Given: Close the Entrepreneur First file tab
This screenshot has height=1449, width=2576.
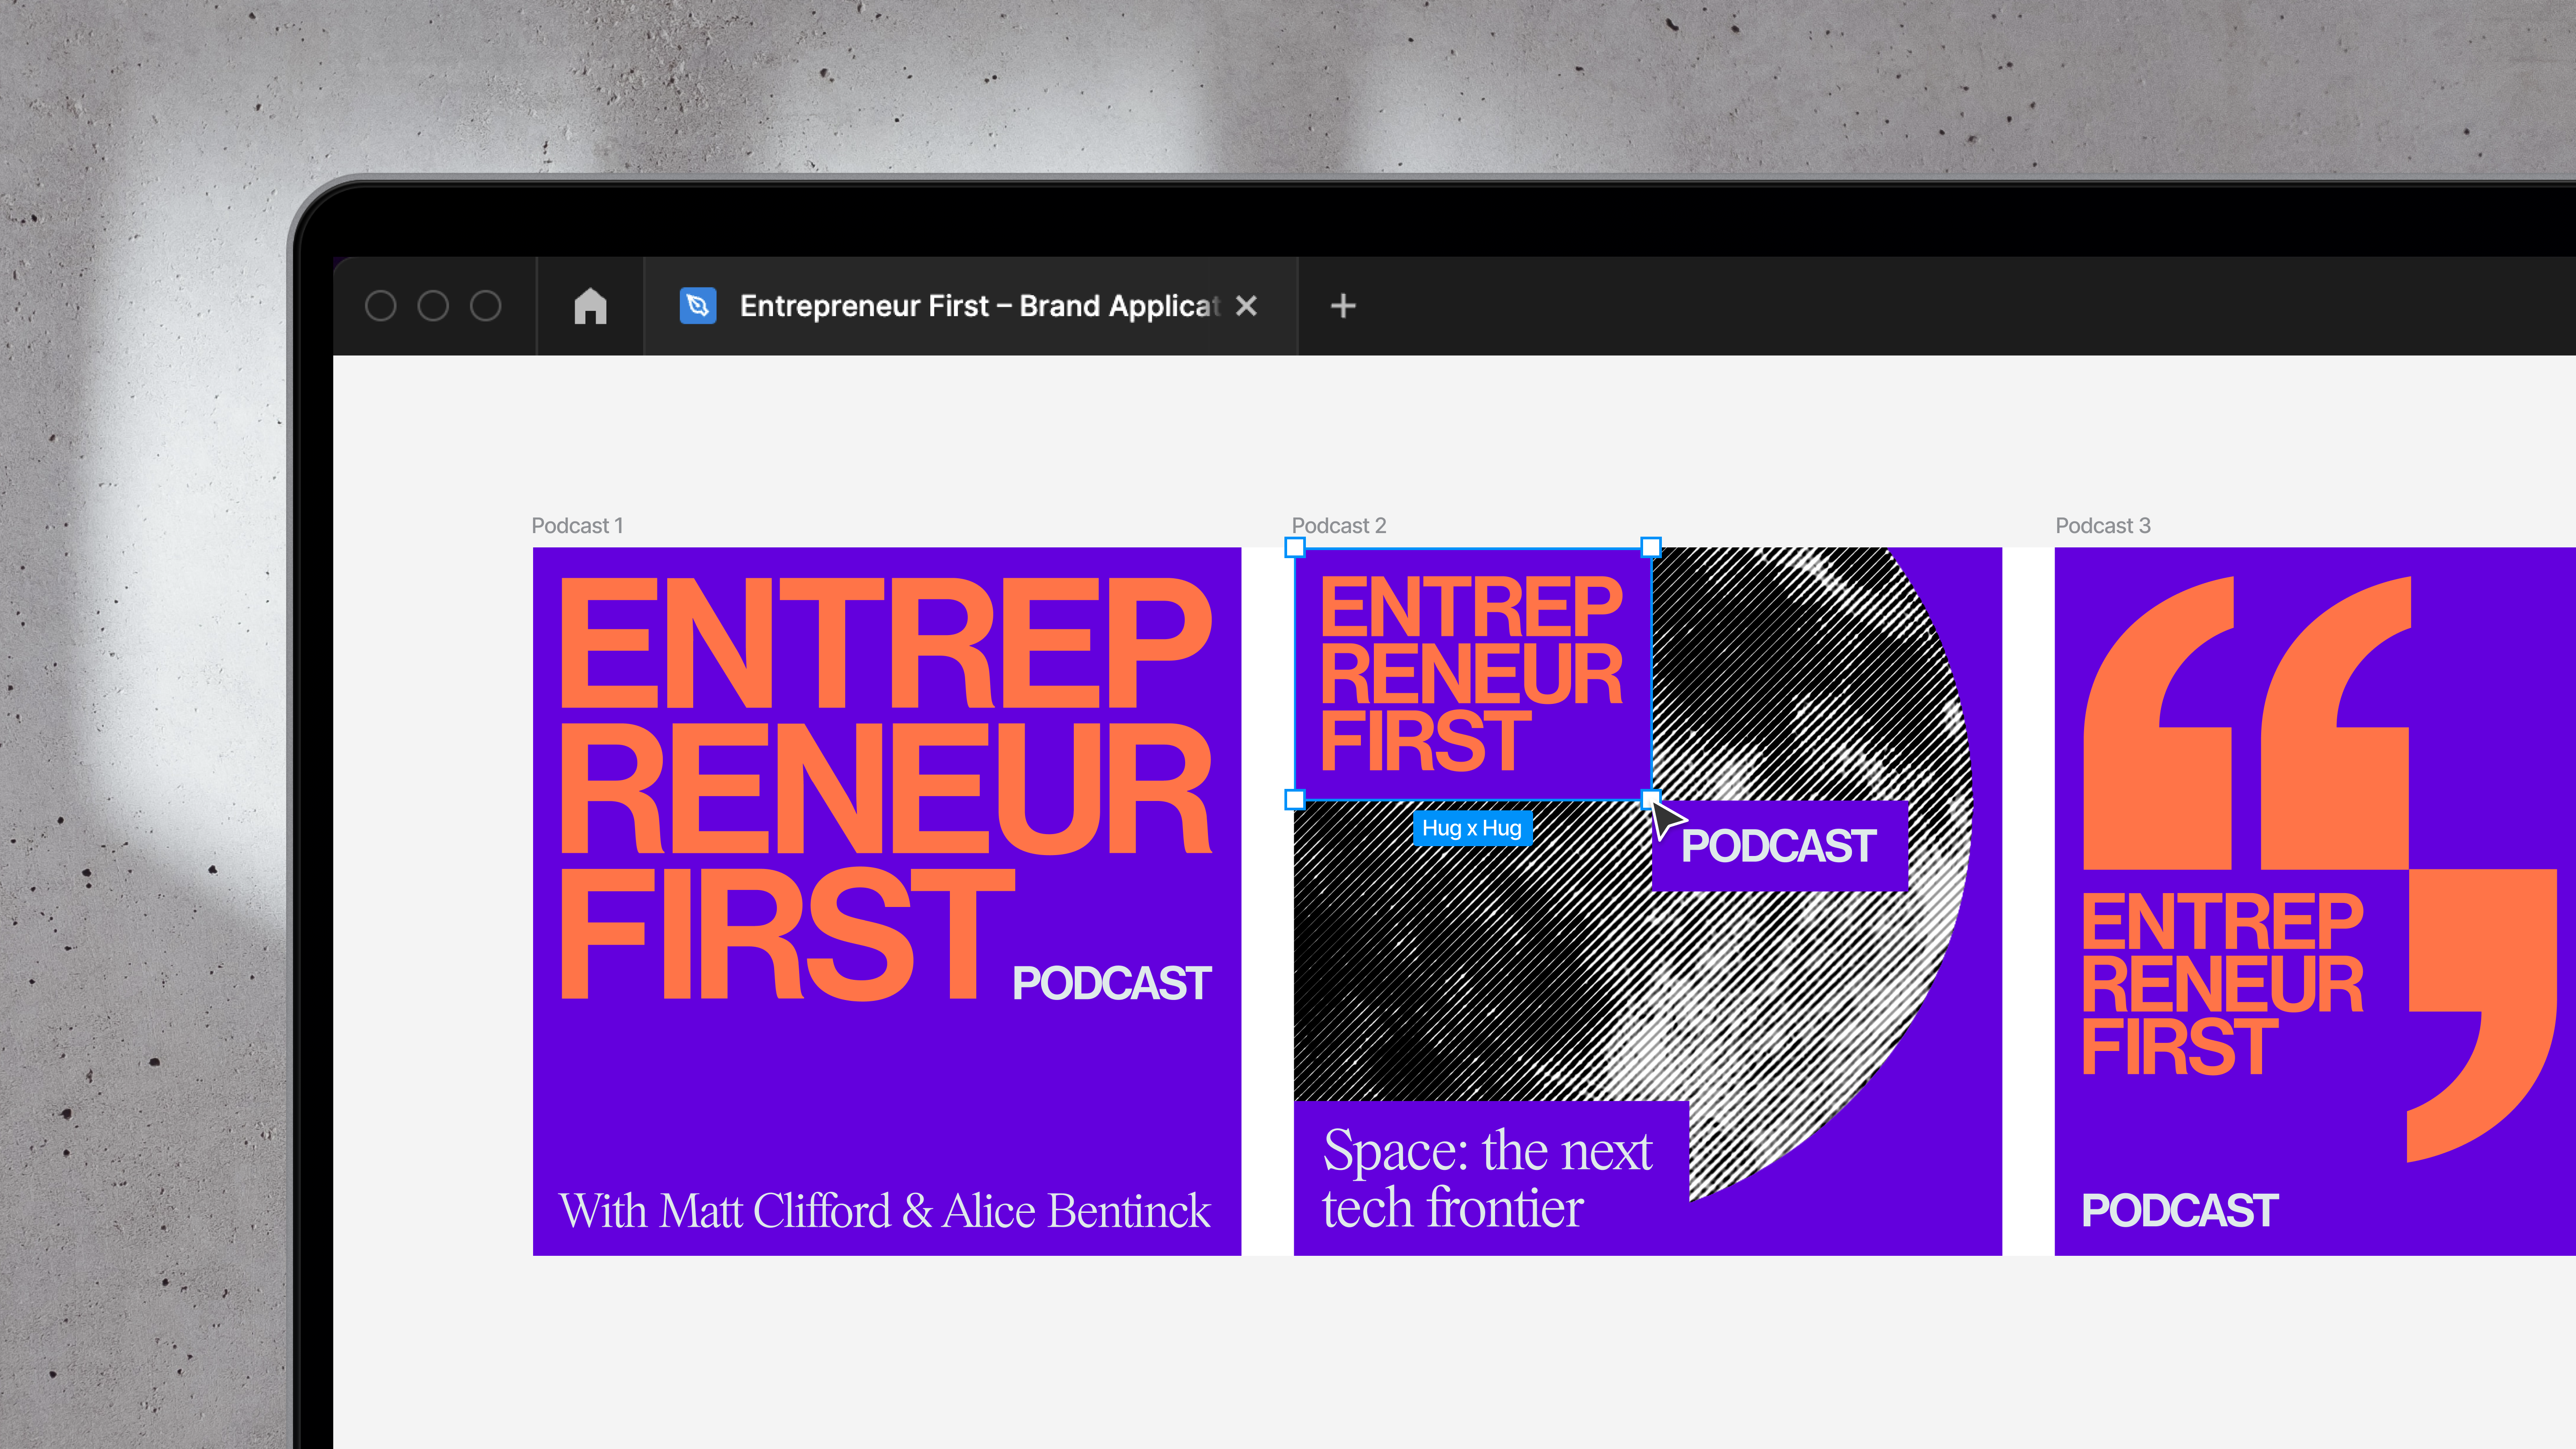Looking at the screenshot, I should click(1246, 306).
